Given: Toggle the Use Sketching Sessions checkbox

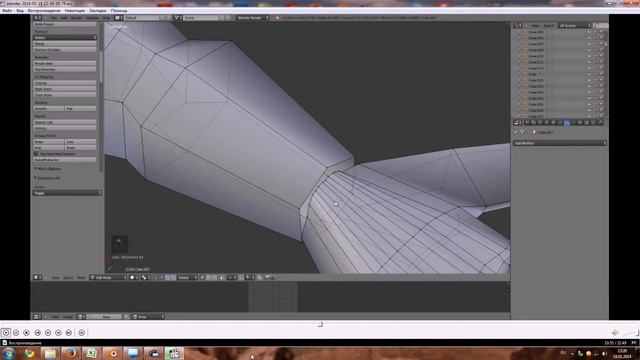Looking at the screenshot, I should 36,154.
